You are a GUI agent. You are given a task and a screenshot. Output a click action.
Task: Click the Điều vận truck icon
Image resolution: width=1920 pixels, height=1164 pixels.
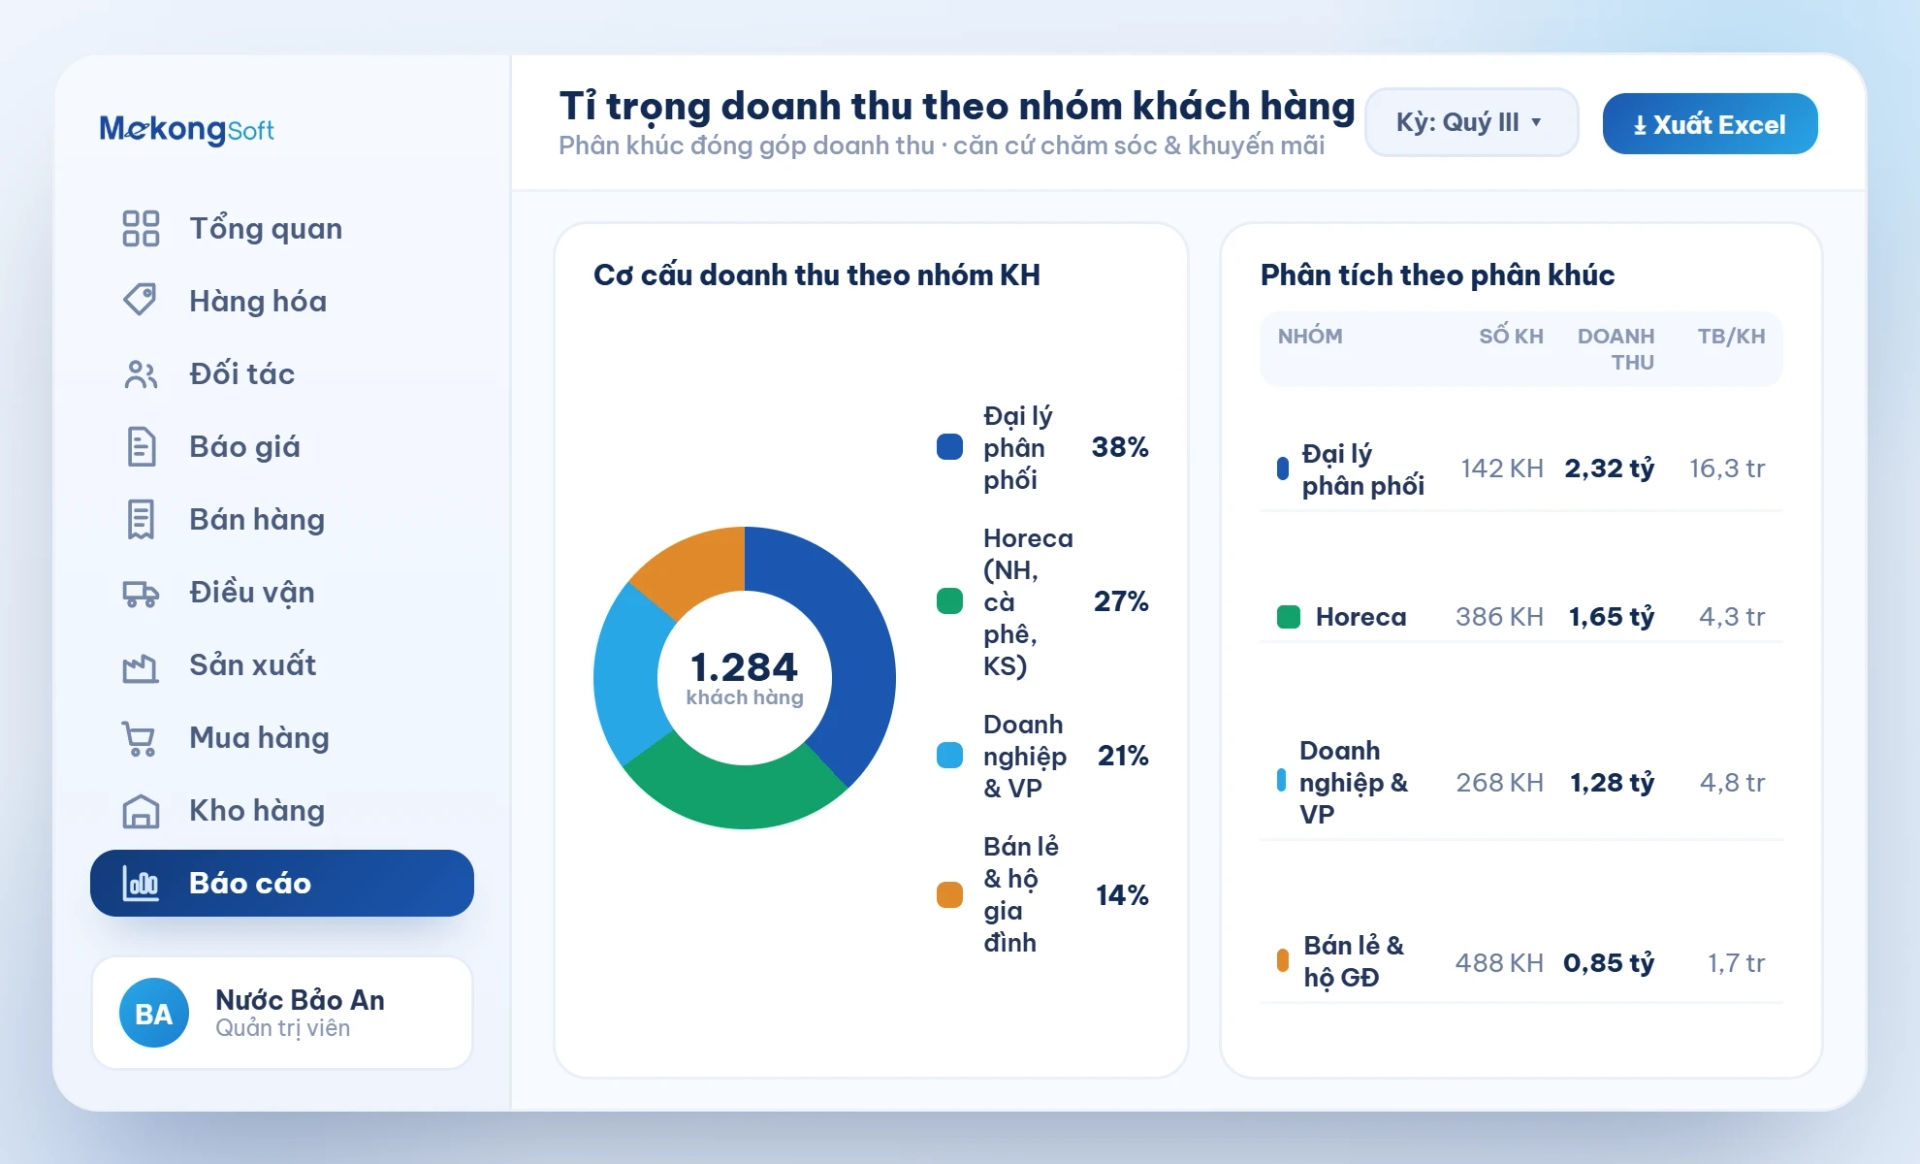click(141, 593)
